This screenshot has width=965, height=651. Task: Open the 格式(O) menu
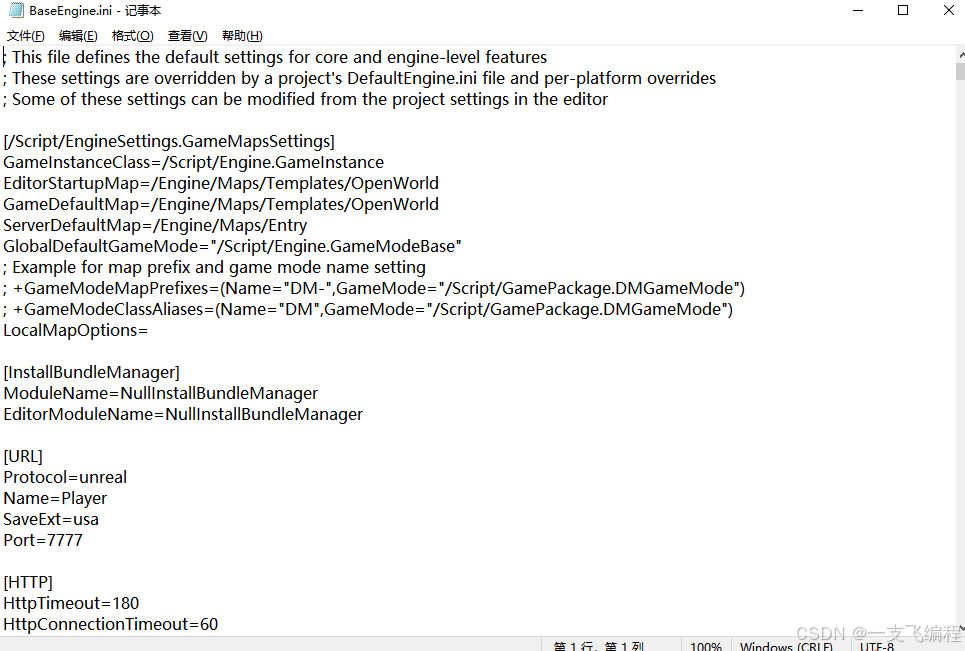click(132, 36)
